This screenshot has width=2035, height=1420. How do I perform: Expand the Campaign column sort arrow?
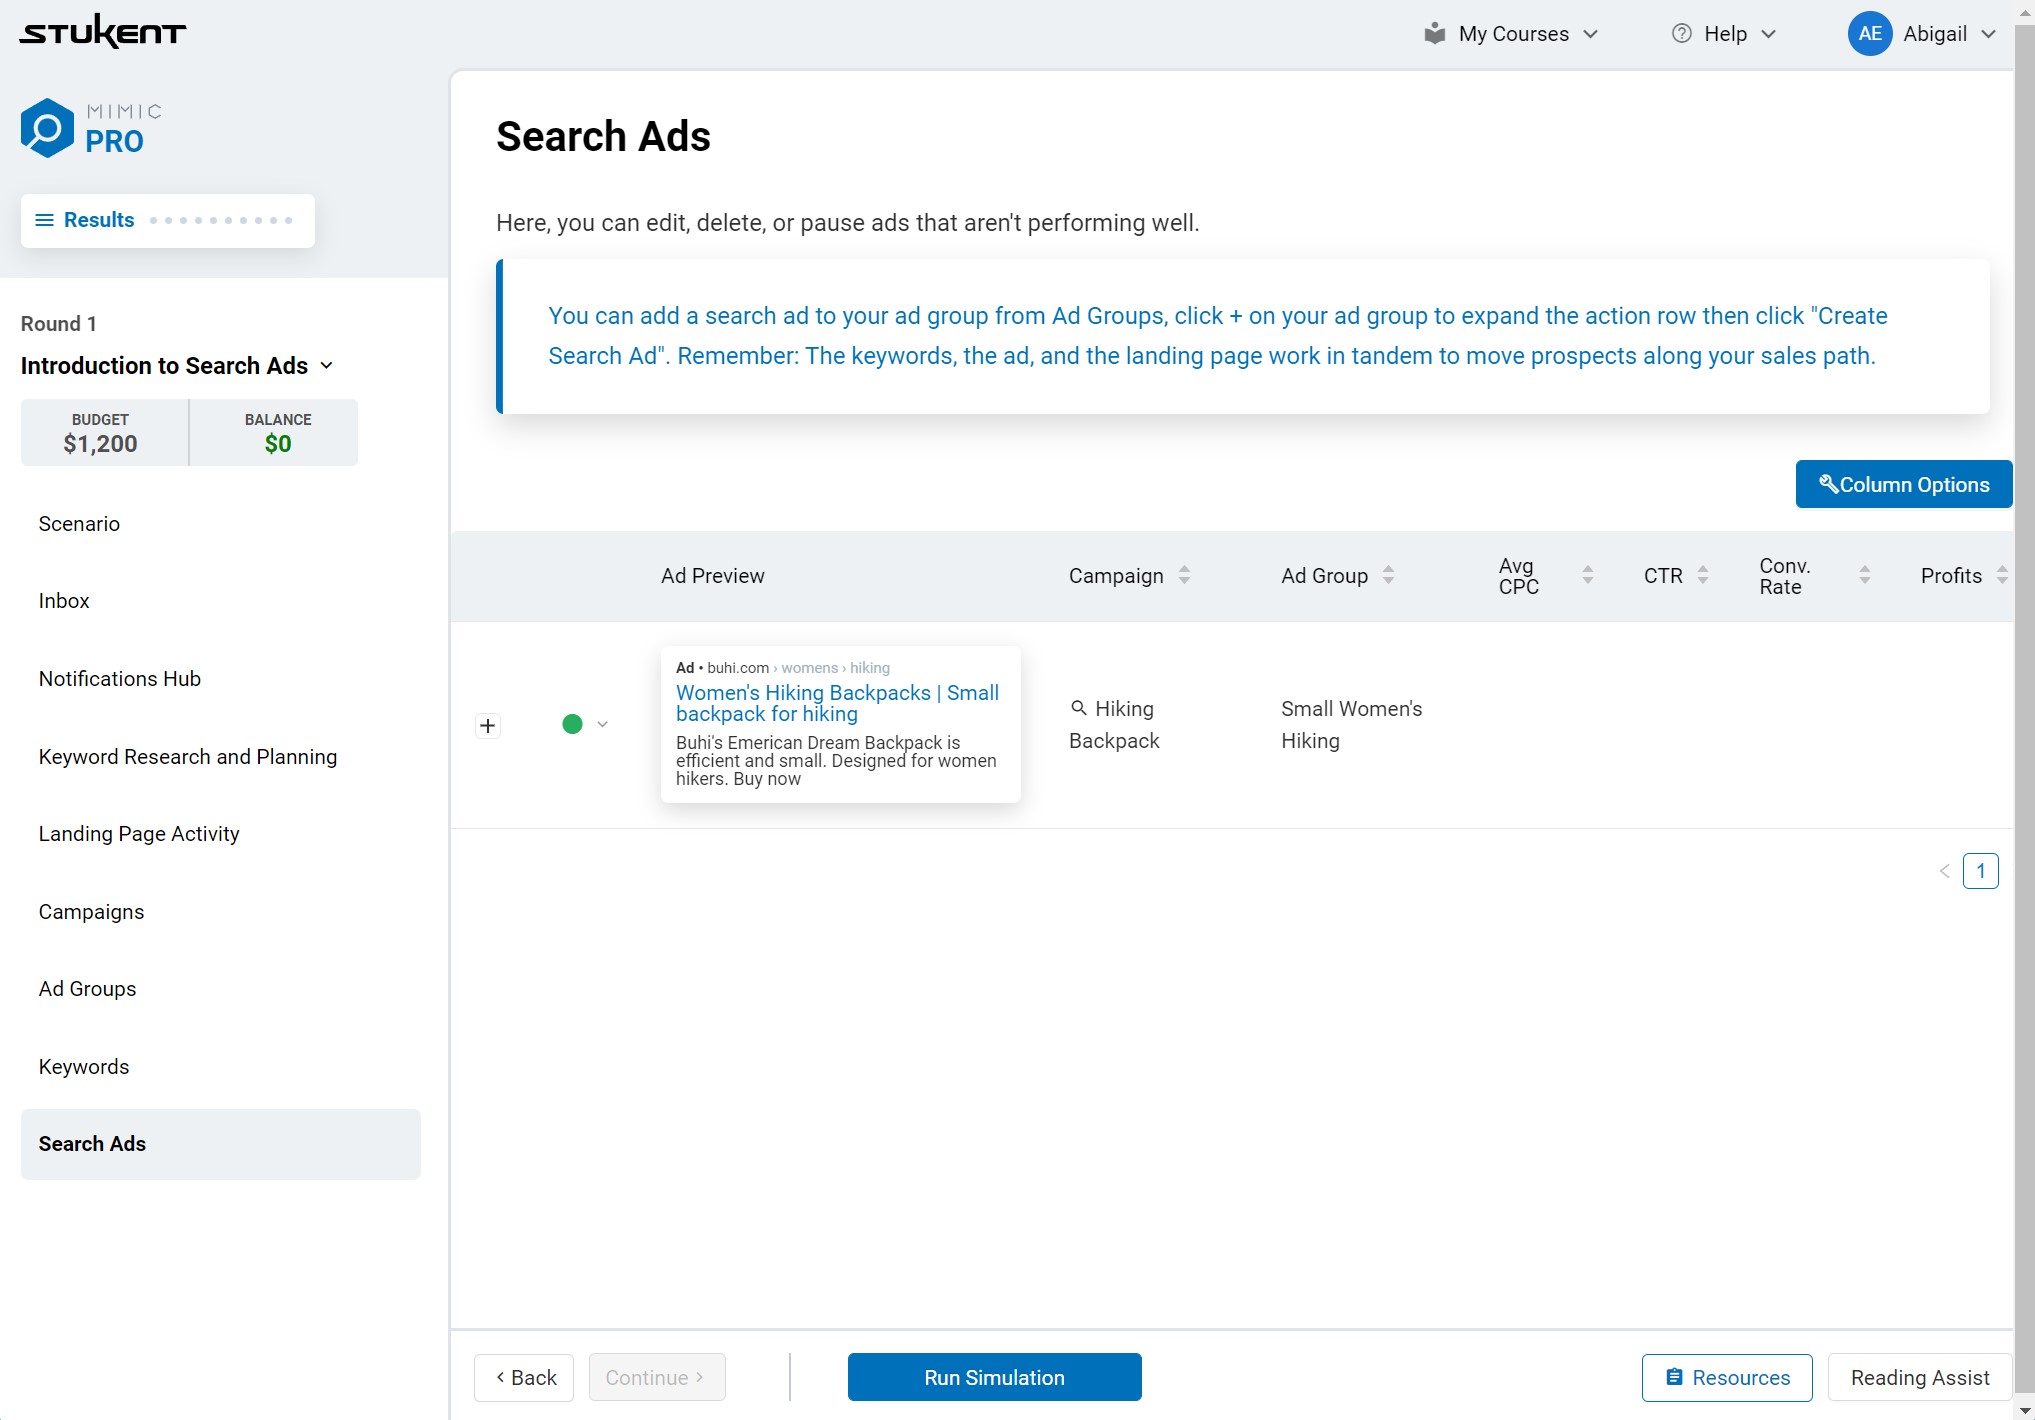(1185, 575)
